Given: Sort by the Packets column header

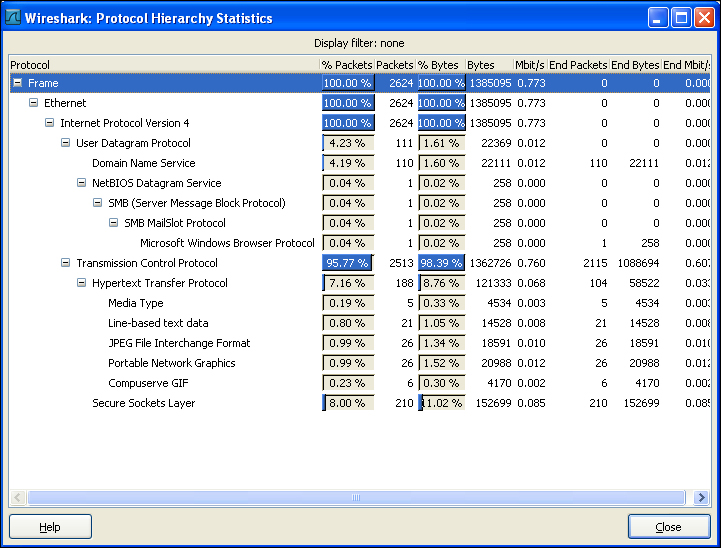Looking at the screenshot, I should click(395, 65).
